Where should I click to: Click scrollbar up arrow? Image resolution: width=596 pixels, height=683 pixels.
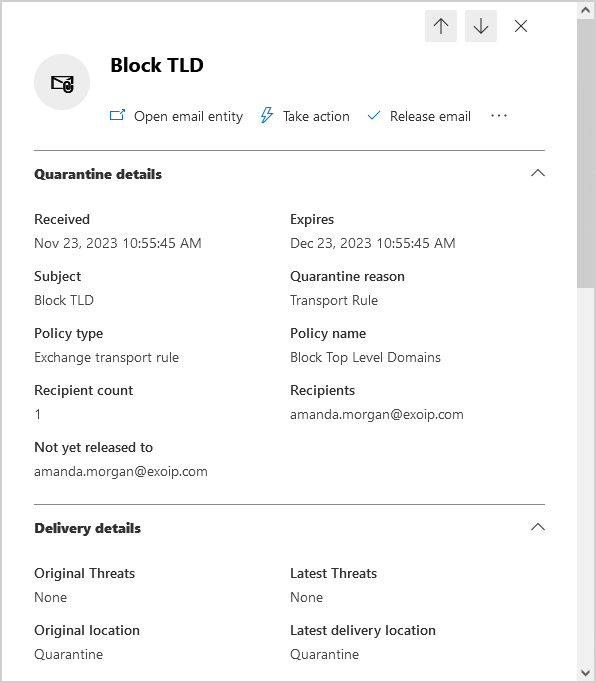click(x=586, y=10)
